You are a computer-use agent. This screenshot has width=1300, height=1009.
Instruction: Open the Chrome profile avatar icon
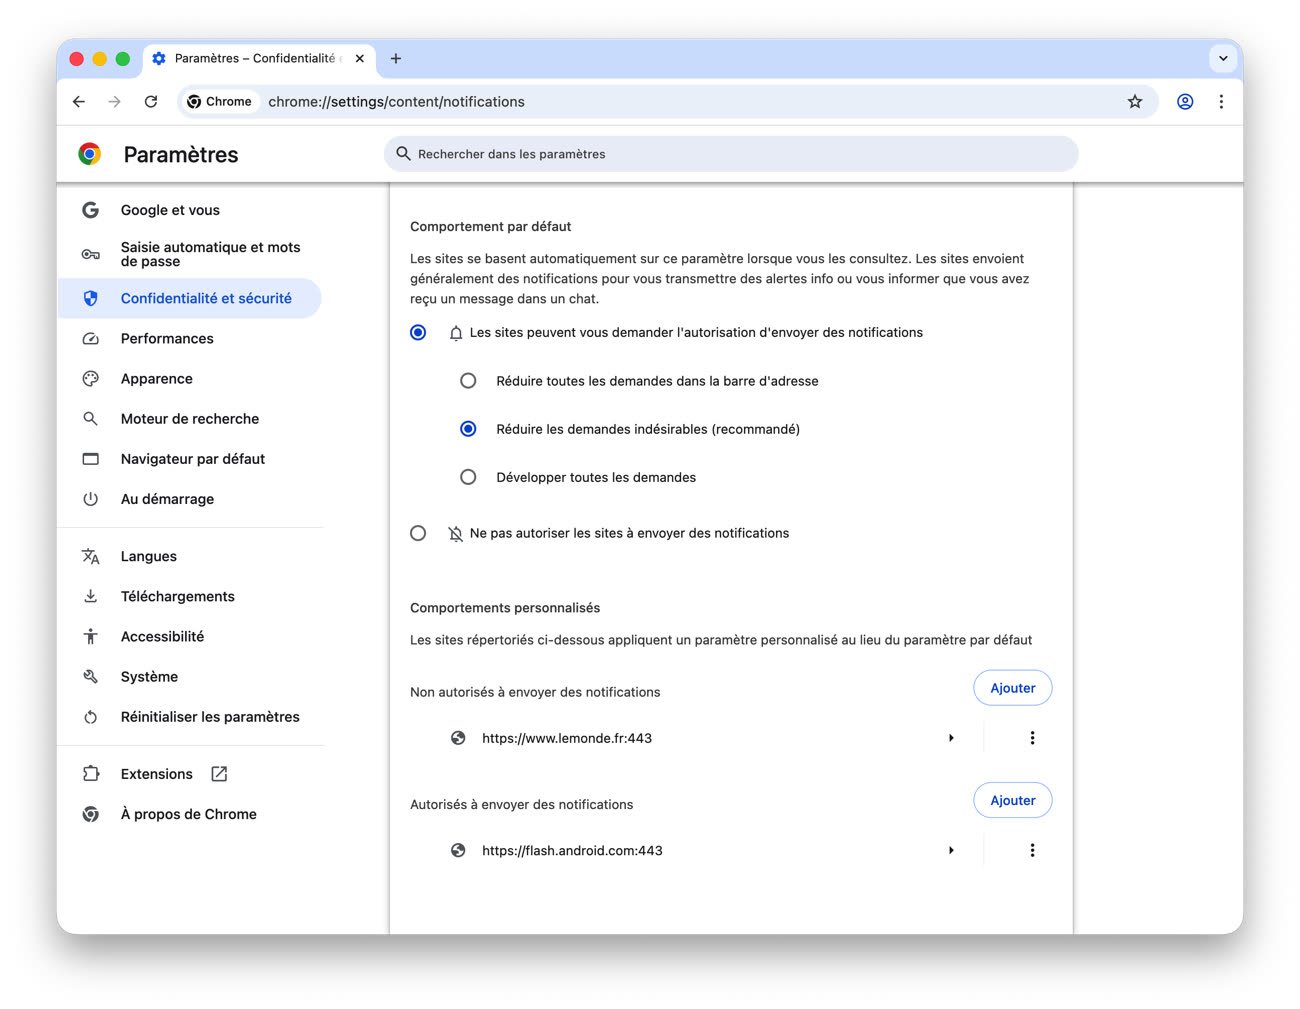pos(1184,101)
